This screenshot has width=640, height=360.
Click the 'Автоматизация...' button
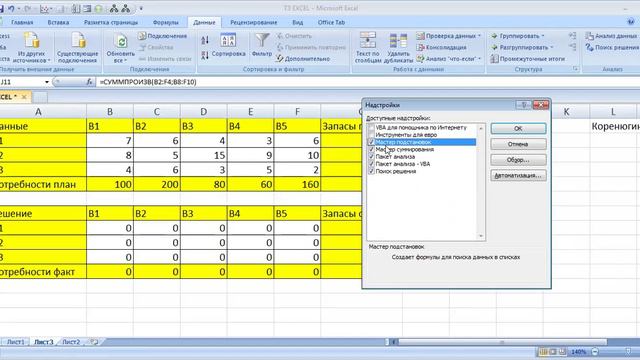518,176
